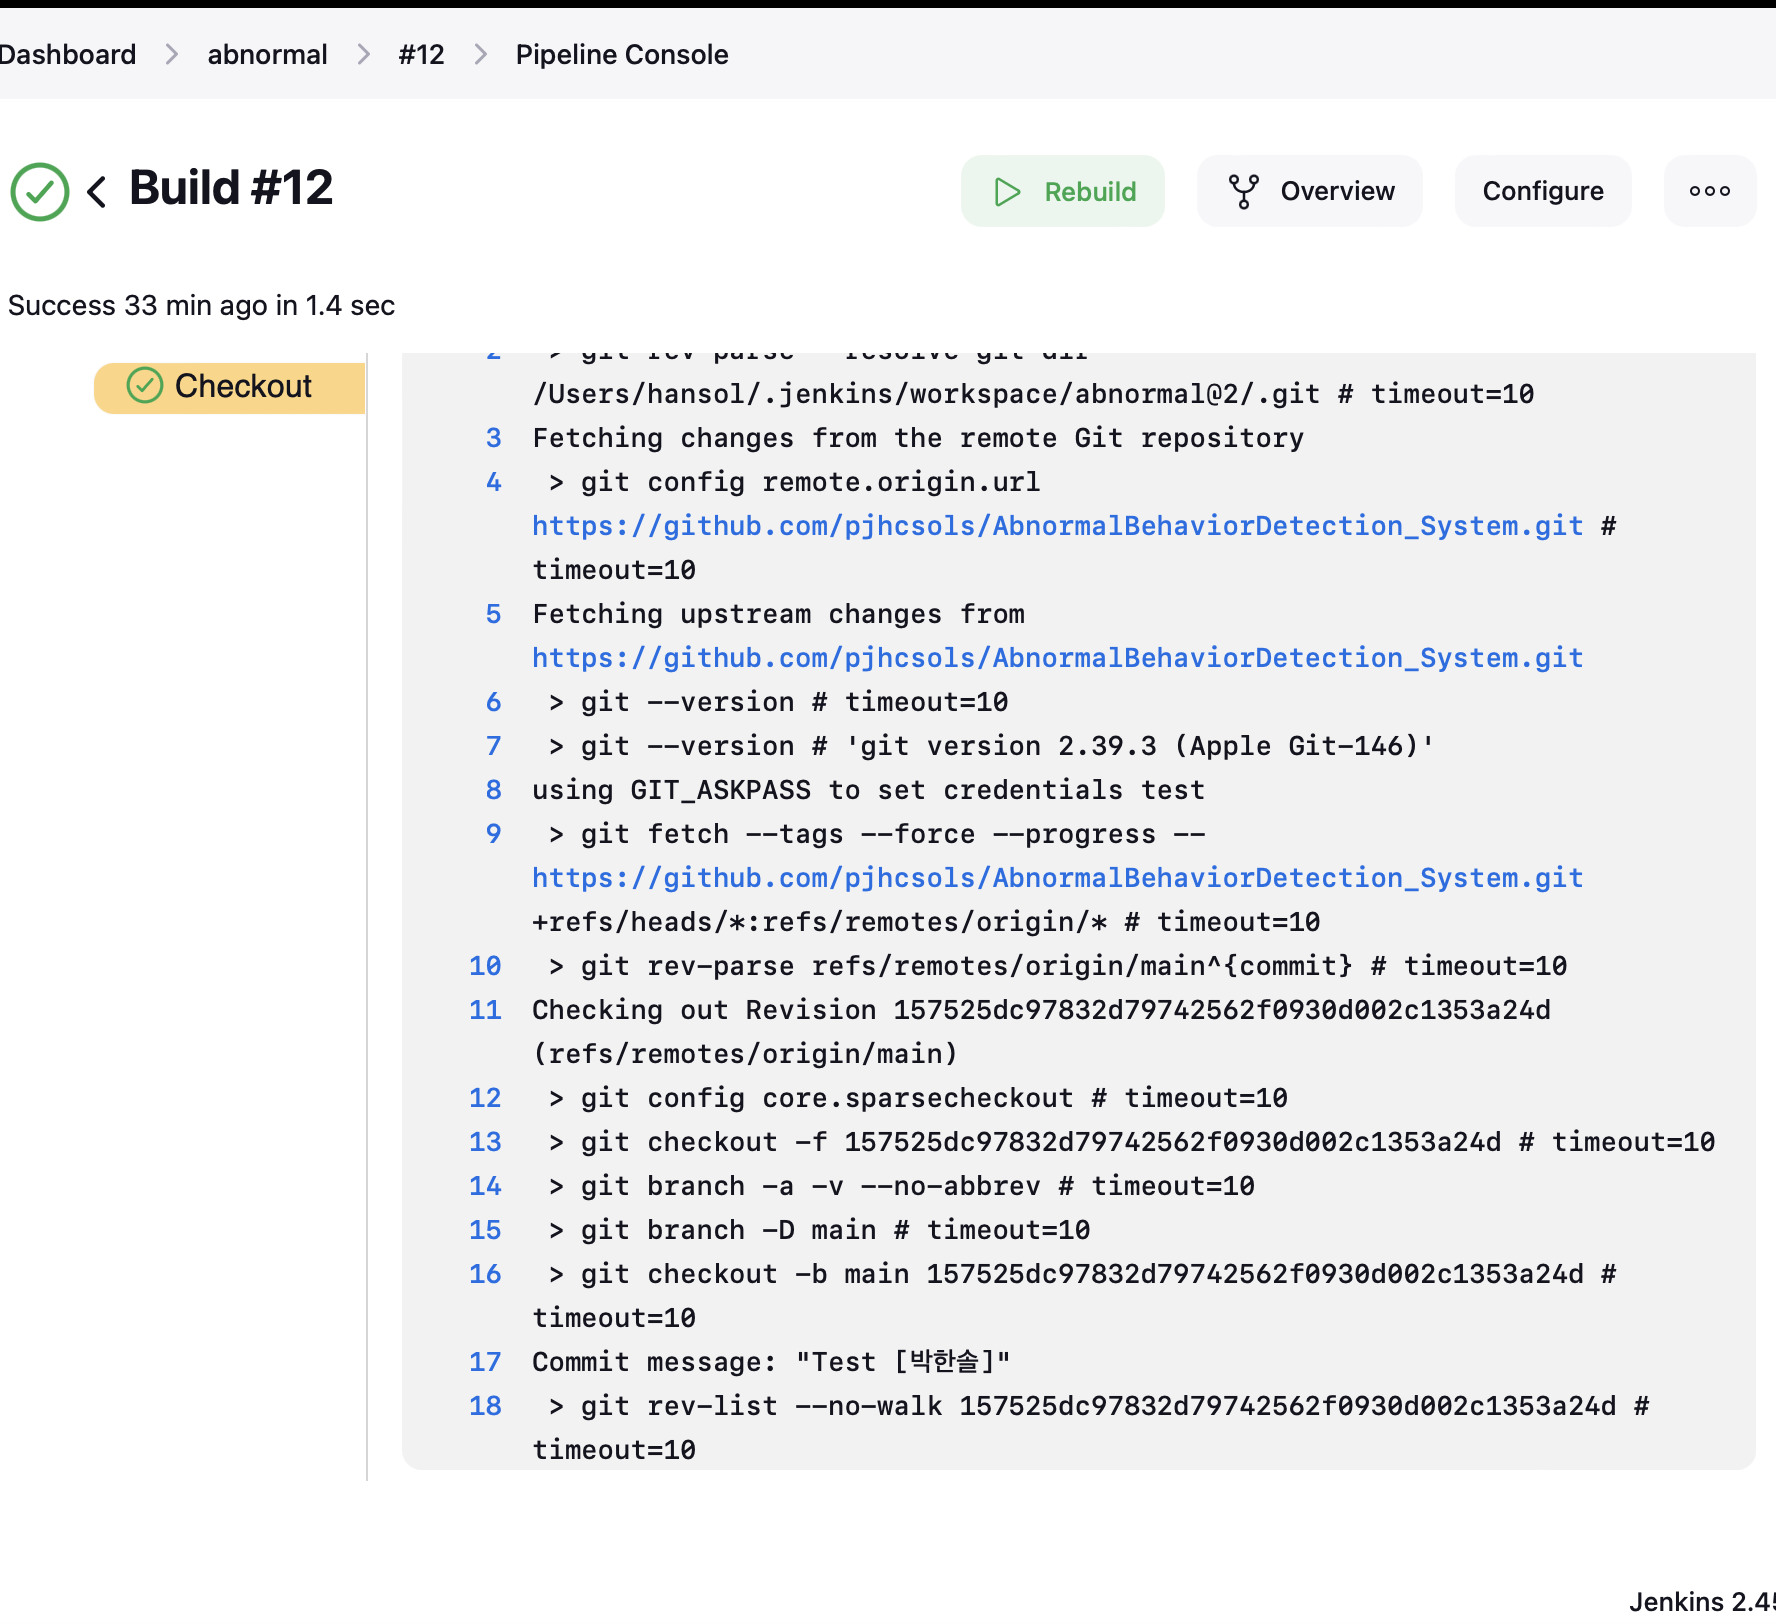1776x1624 pixels.
Task: Click log line number 8
Action: point(493,790)
